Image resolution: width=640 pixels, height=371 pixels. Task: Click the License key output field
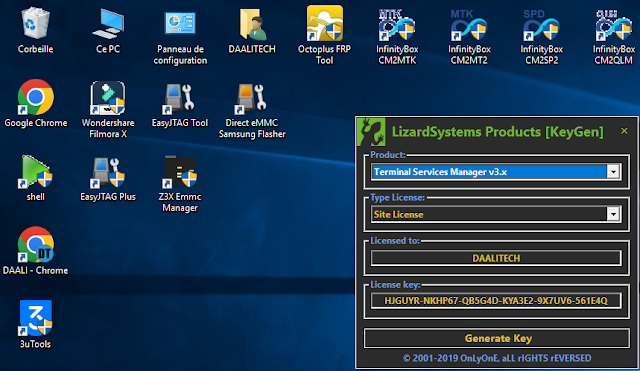coord(496,301)
